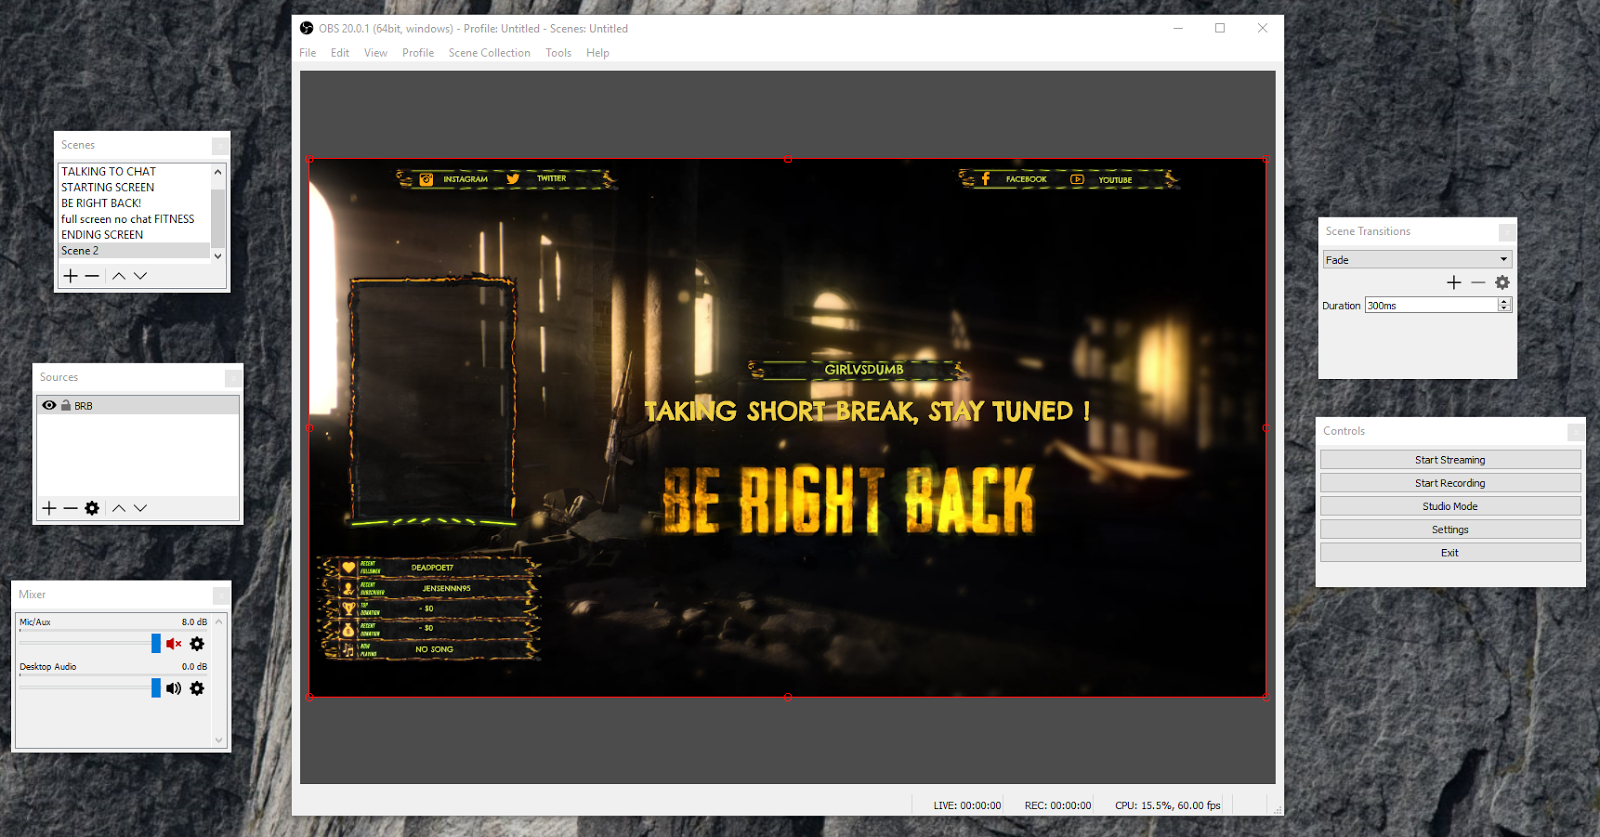The height and width of the screenshot is (837, 1600).
Task: Add a new source with the plus icon
Action: (x=49, y=508)
